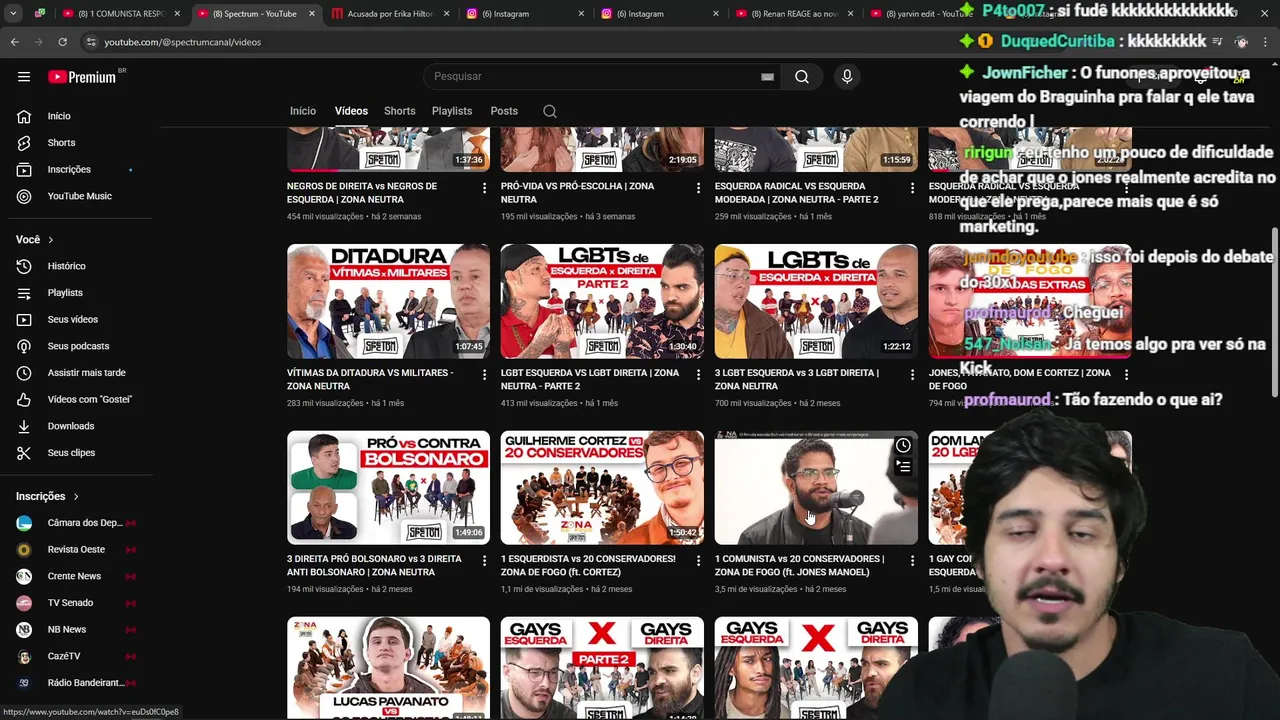Click the browser forward arrow
The height and width of the screenshot is (720, 1280).
pos(38,42)
